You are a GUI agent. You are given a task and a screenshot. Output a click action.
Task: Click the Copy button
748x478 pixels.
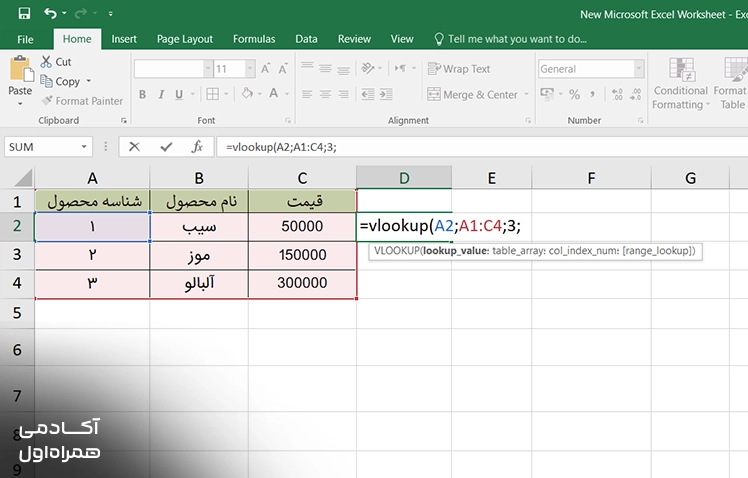click(x=60, y=82)
